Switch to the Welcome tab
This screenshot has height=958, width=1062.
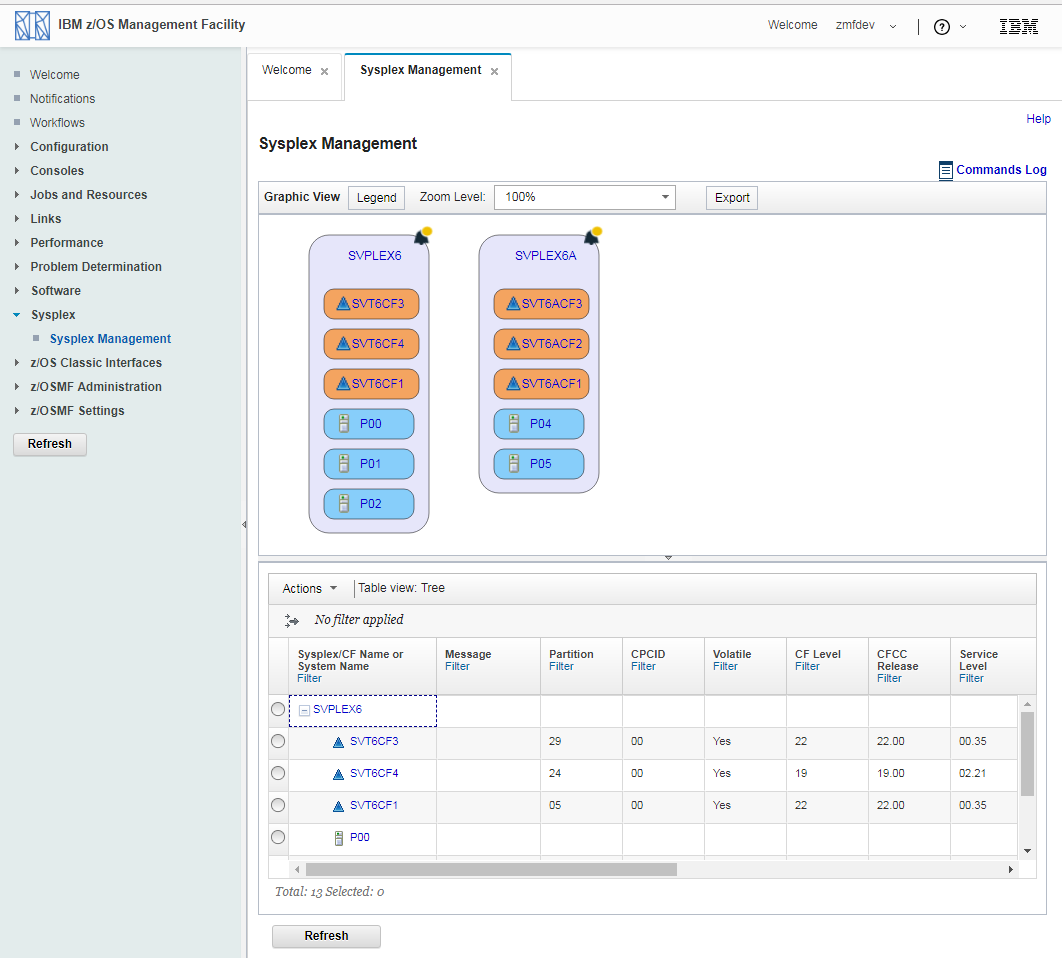tap(287, 71)
